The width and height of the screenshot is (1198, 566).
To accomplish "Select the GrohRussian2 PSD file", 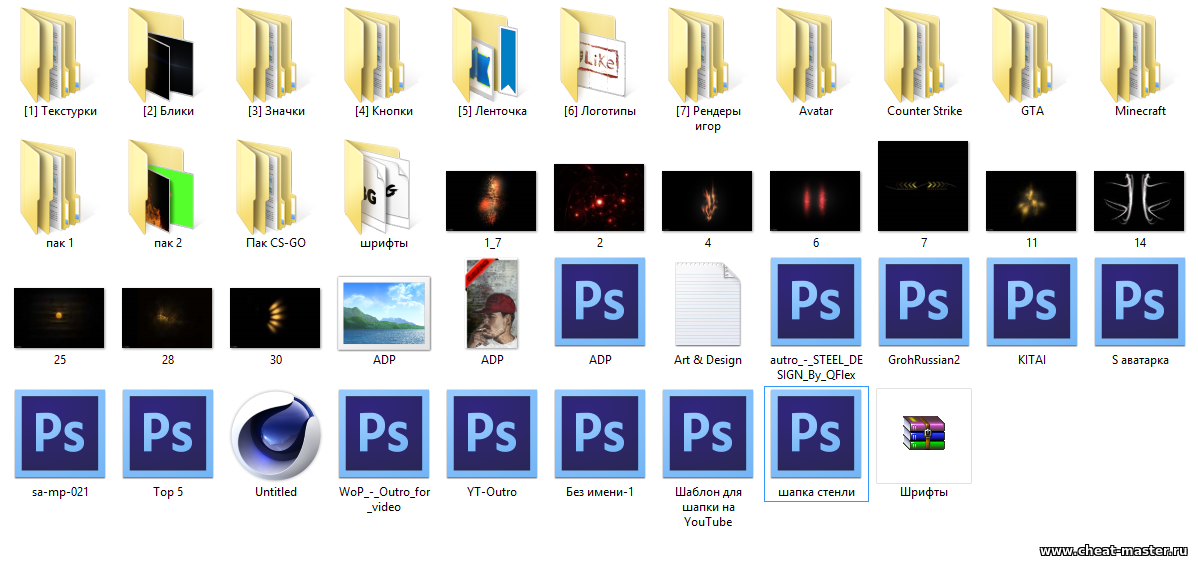I will (x=924, y=303).
